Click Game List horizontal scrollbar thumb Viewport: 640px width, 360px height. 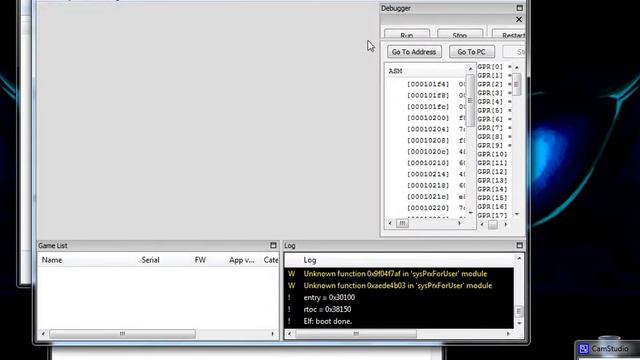click(122, 334)
